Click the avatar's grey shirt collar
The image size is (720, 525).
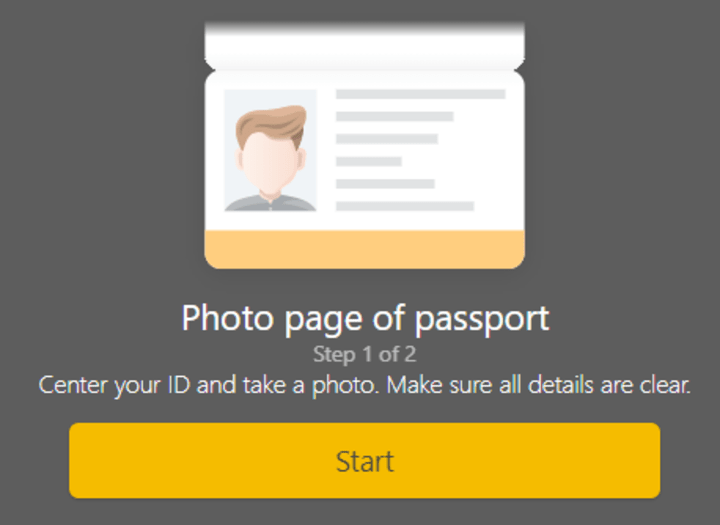pyautogui.click(x=270, y=203)
